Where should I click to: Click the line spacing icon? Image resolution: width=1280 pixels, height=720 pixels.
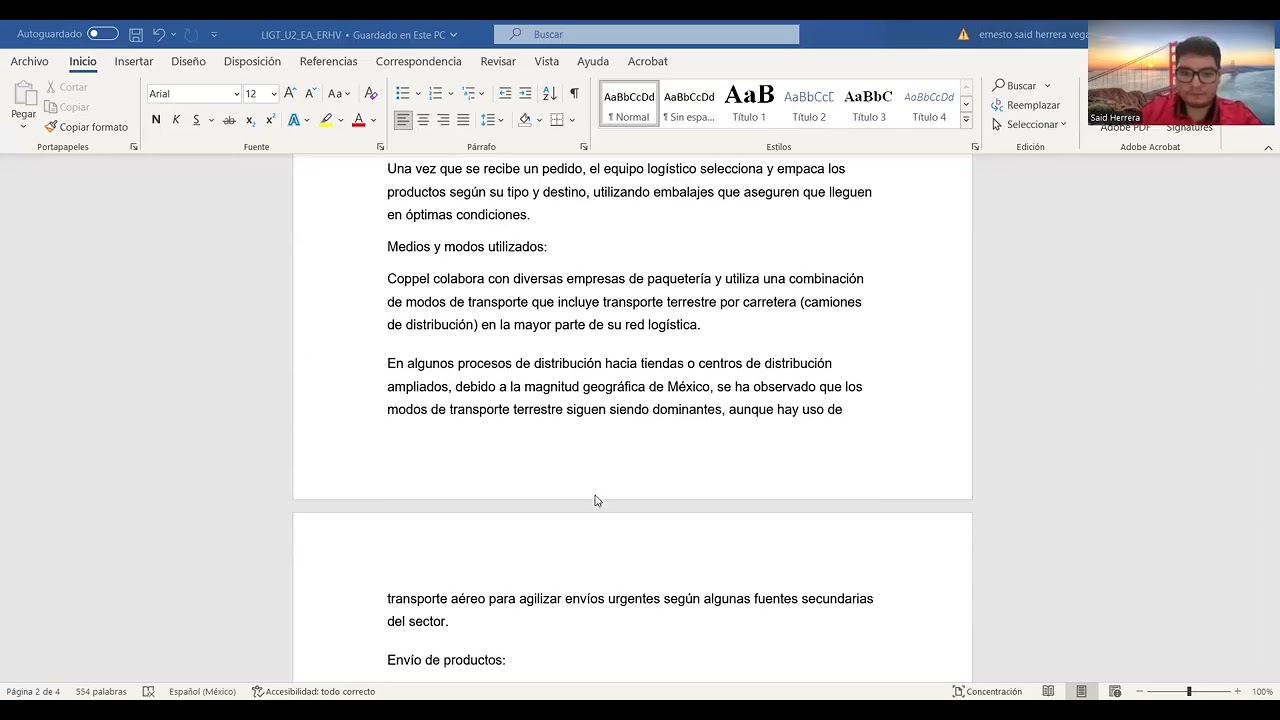tap(488, 120)
